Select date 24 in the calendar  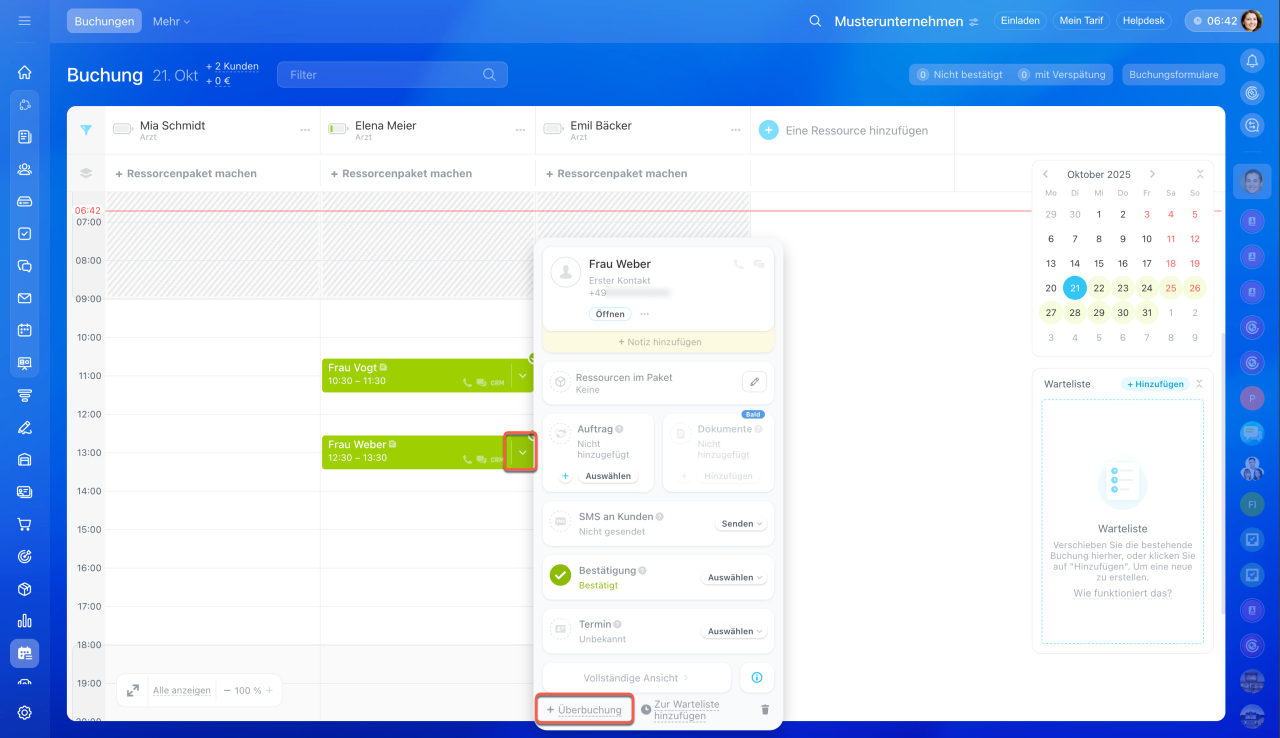1147,288
